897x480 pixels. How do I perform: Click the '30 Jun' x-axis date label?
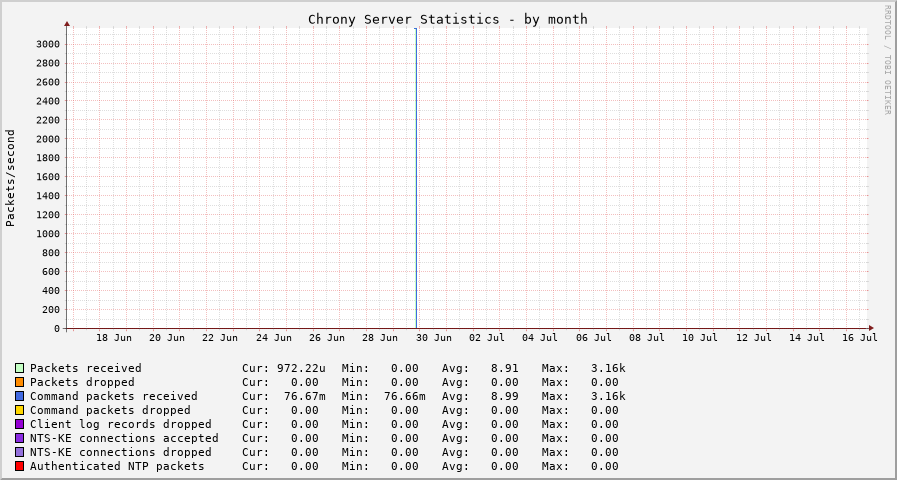point(434,338)
